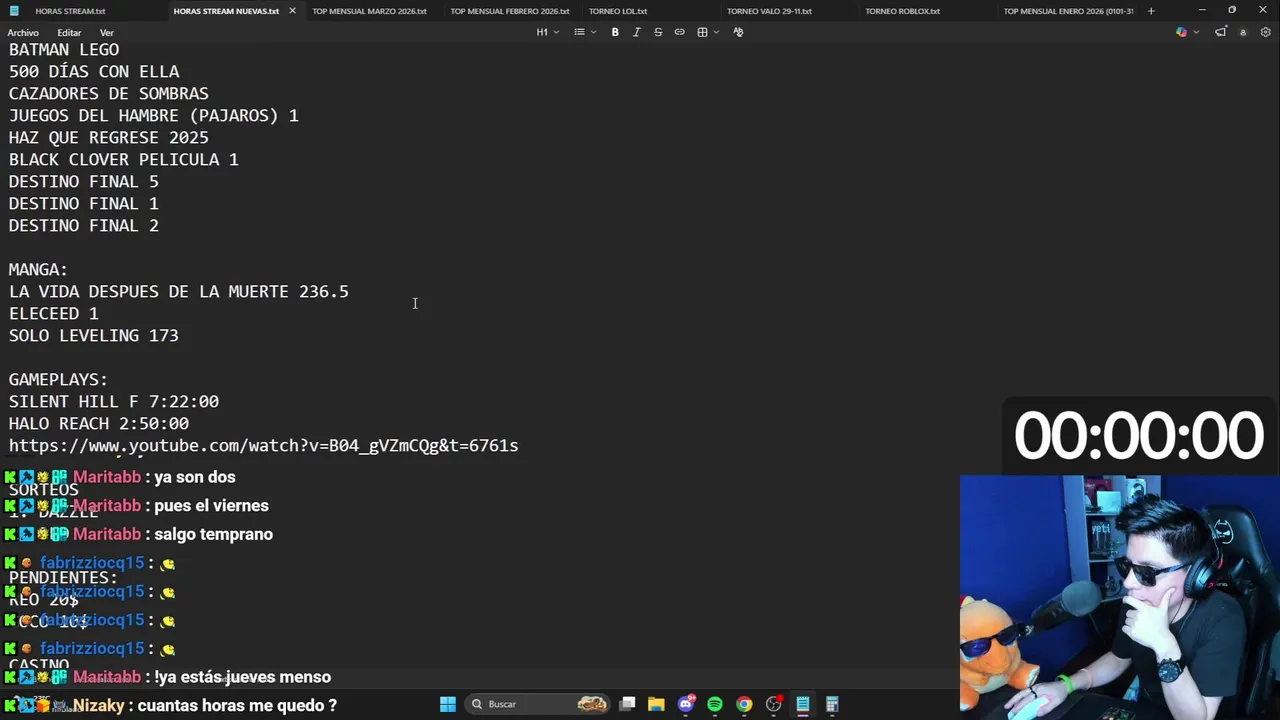Click the line DESTINO FINAL 2

[84, 226]
